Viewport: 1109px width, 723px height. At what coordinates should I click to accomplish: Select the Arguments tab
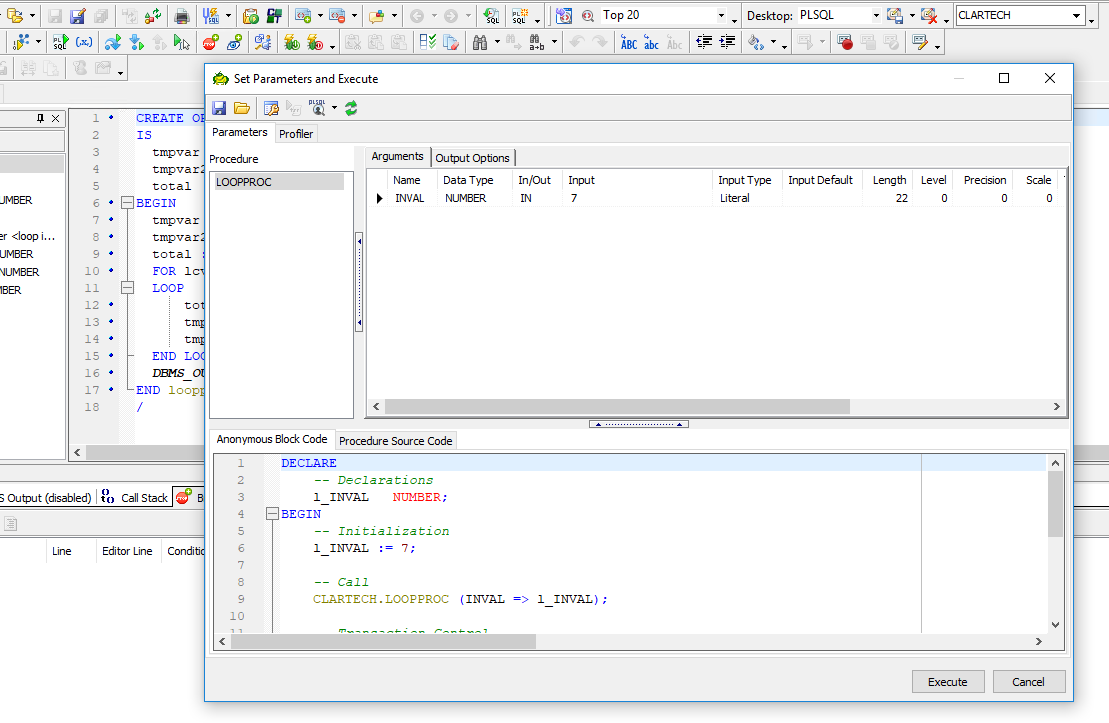pos(397,156)
